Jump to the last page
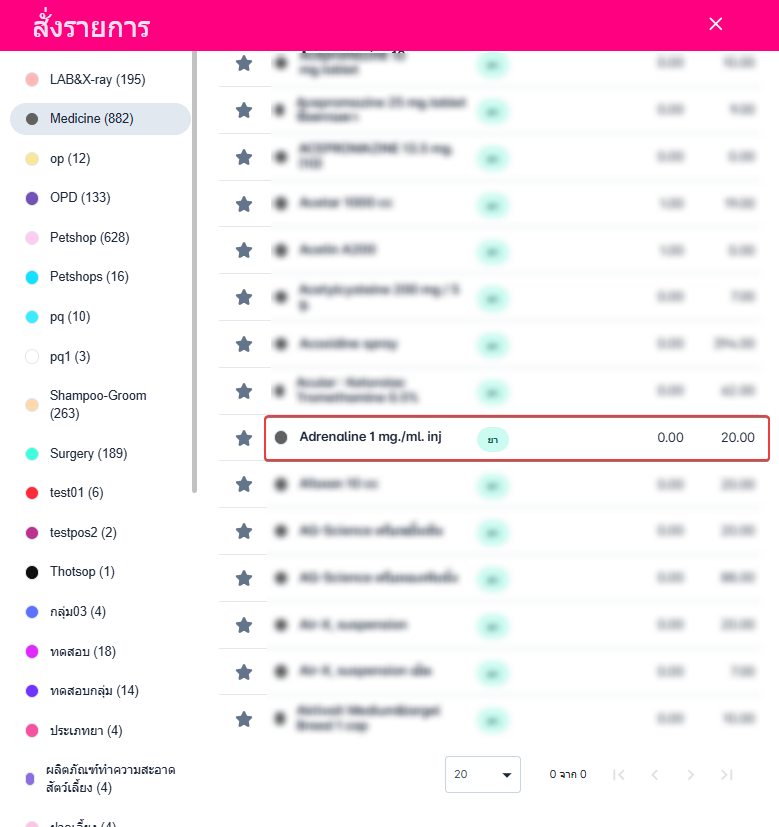This screenshot has width=779, height=827. point(727,774)
